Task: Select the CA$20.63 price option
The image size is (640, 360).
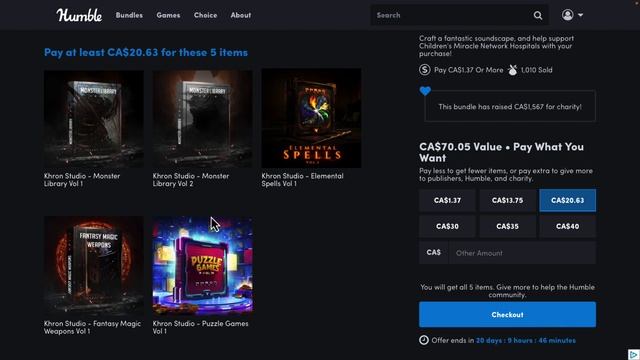Action: (567, 200)
